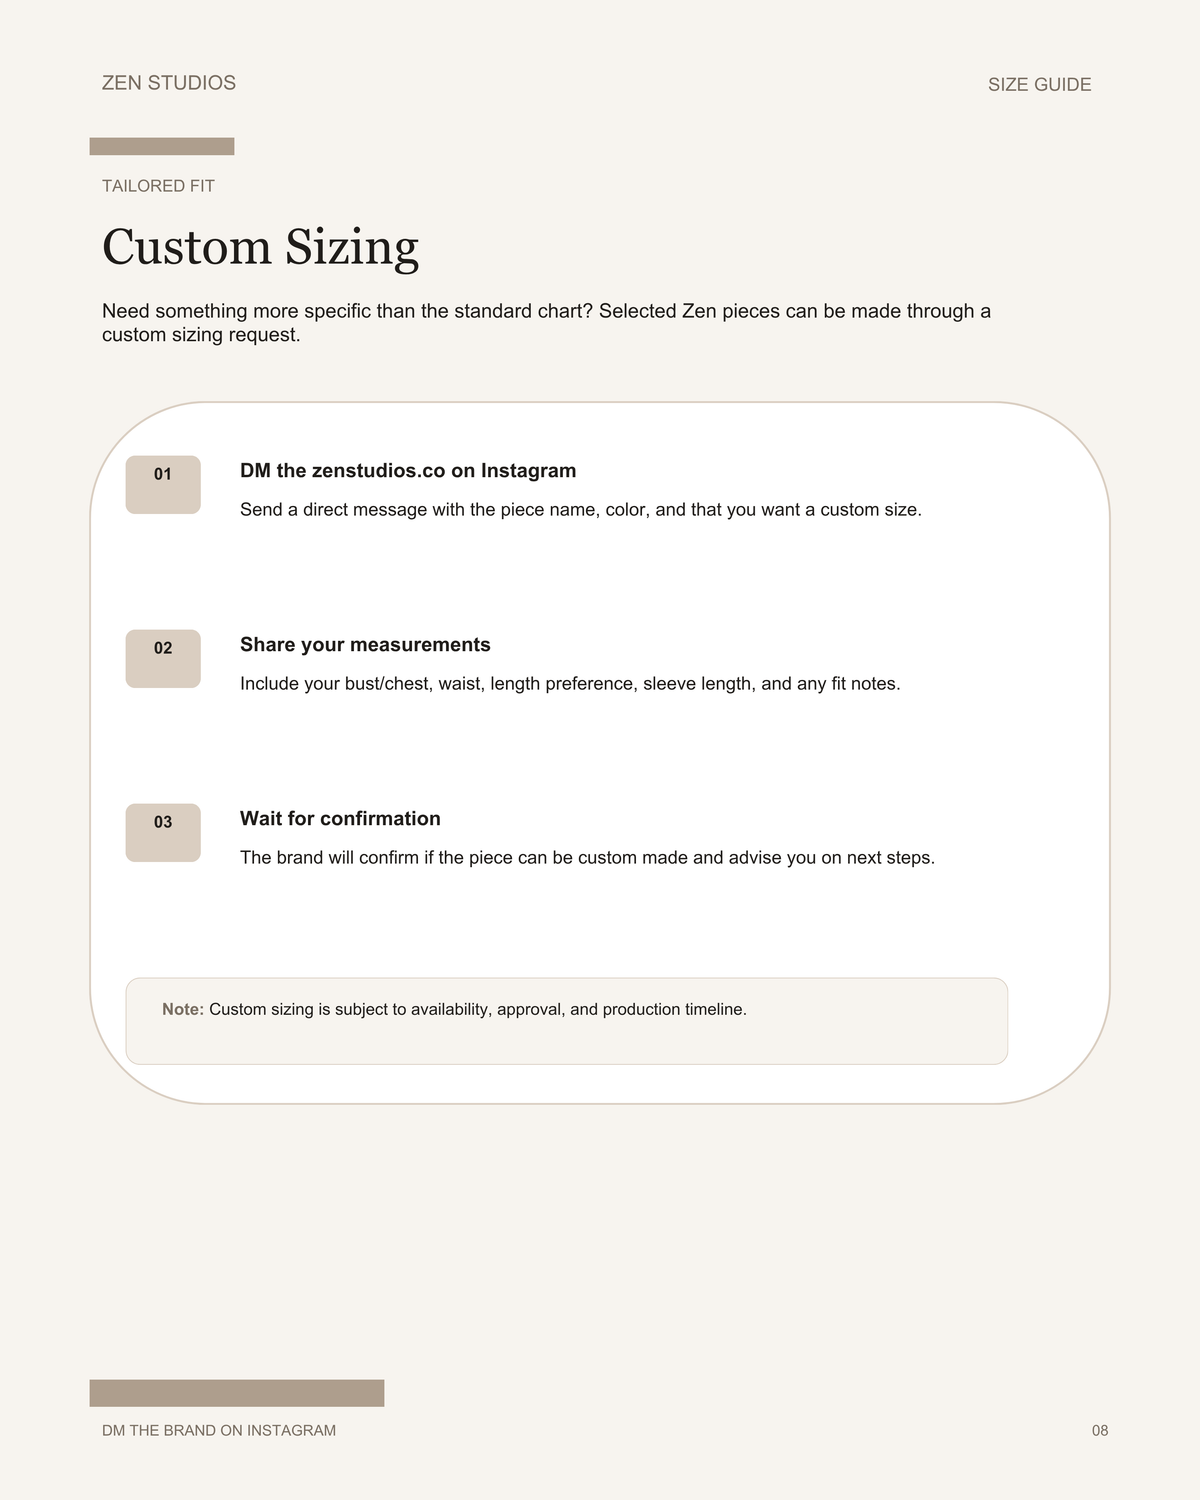
Task: Click the 01 step badge
Action: pyautogui.click(x=163, y=485)
